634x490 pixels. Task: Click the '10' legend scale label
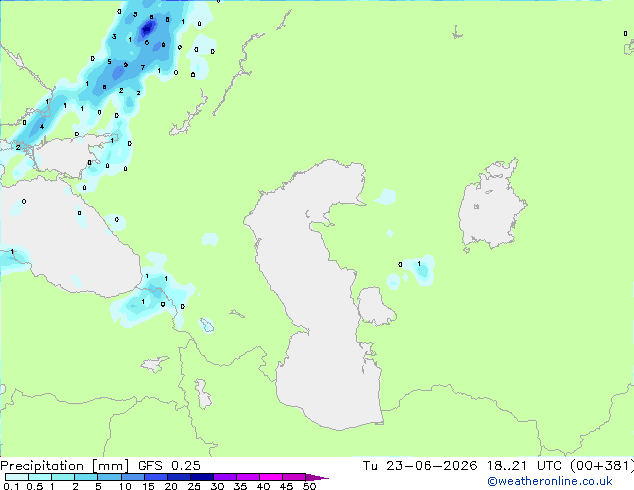point(125,486)
